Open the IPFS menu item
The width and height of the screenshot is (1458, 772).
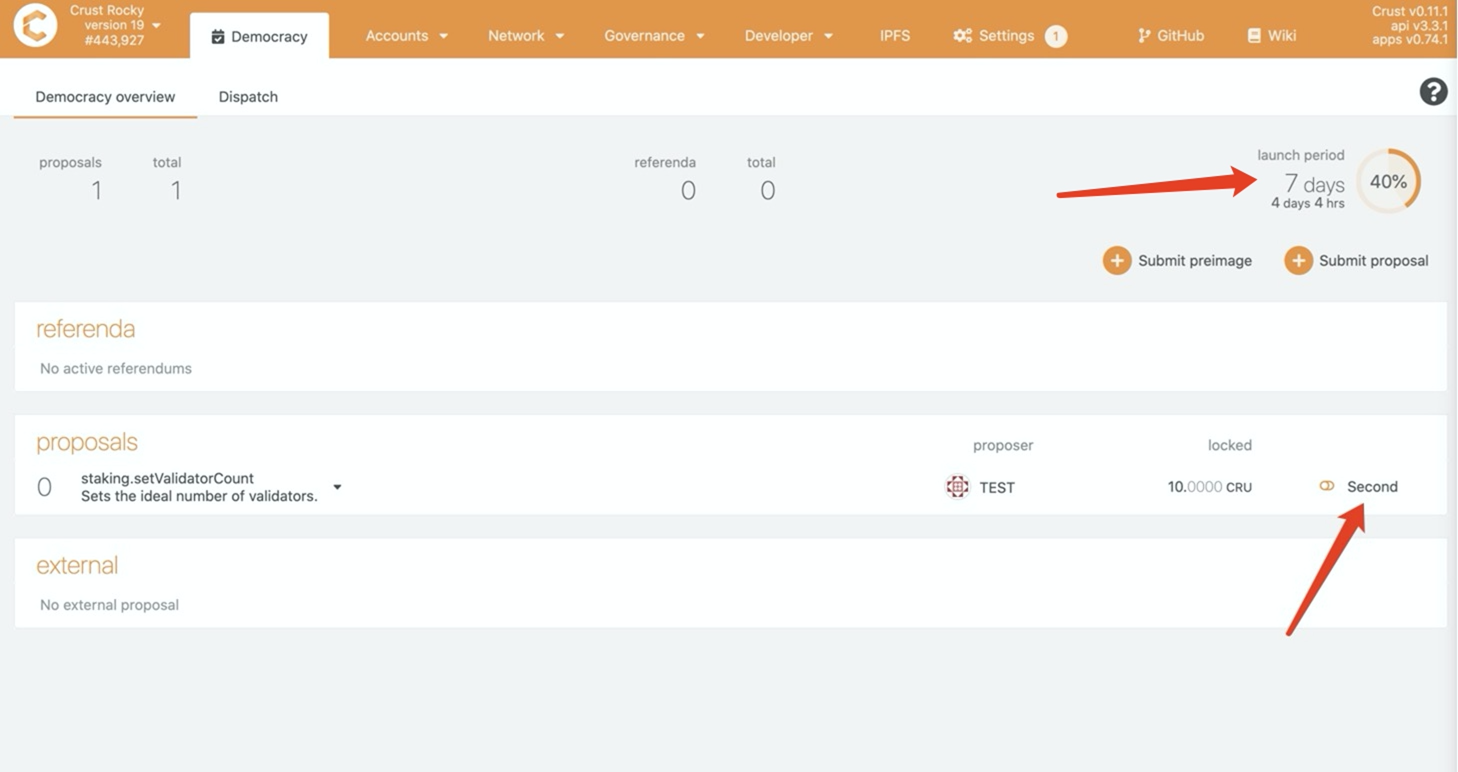[x=895, y=36]
